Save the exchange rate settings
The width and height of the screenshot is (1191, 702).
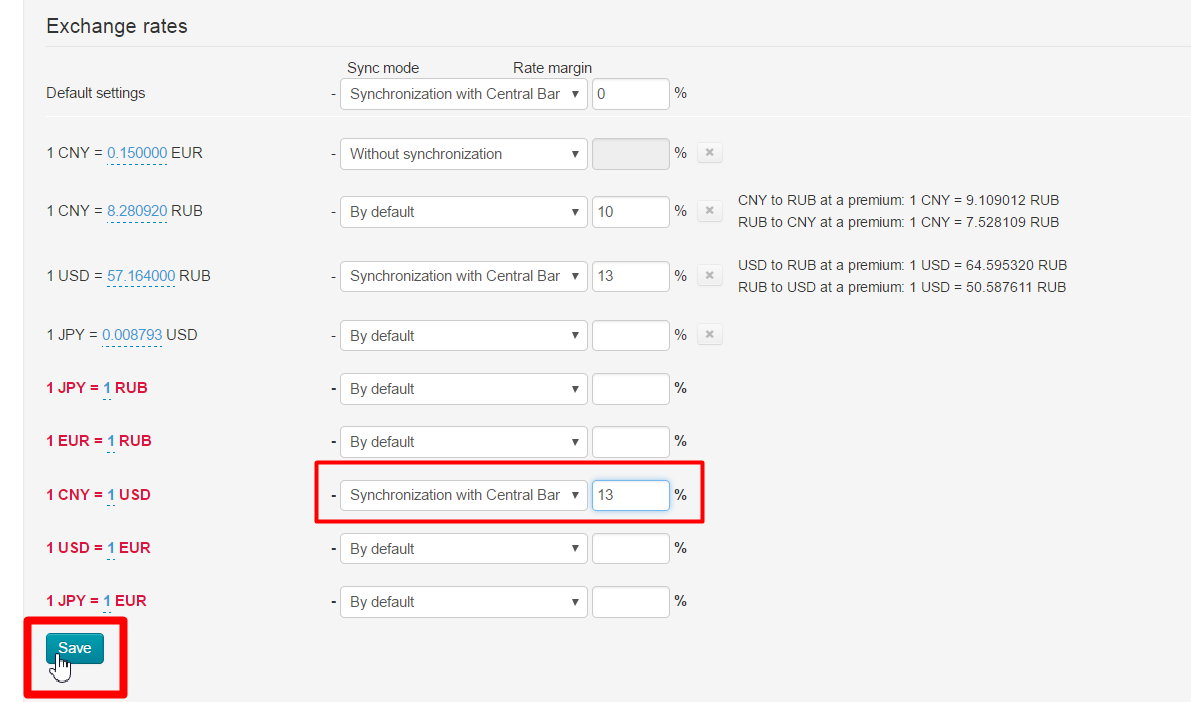[74, 648]
